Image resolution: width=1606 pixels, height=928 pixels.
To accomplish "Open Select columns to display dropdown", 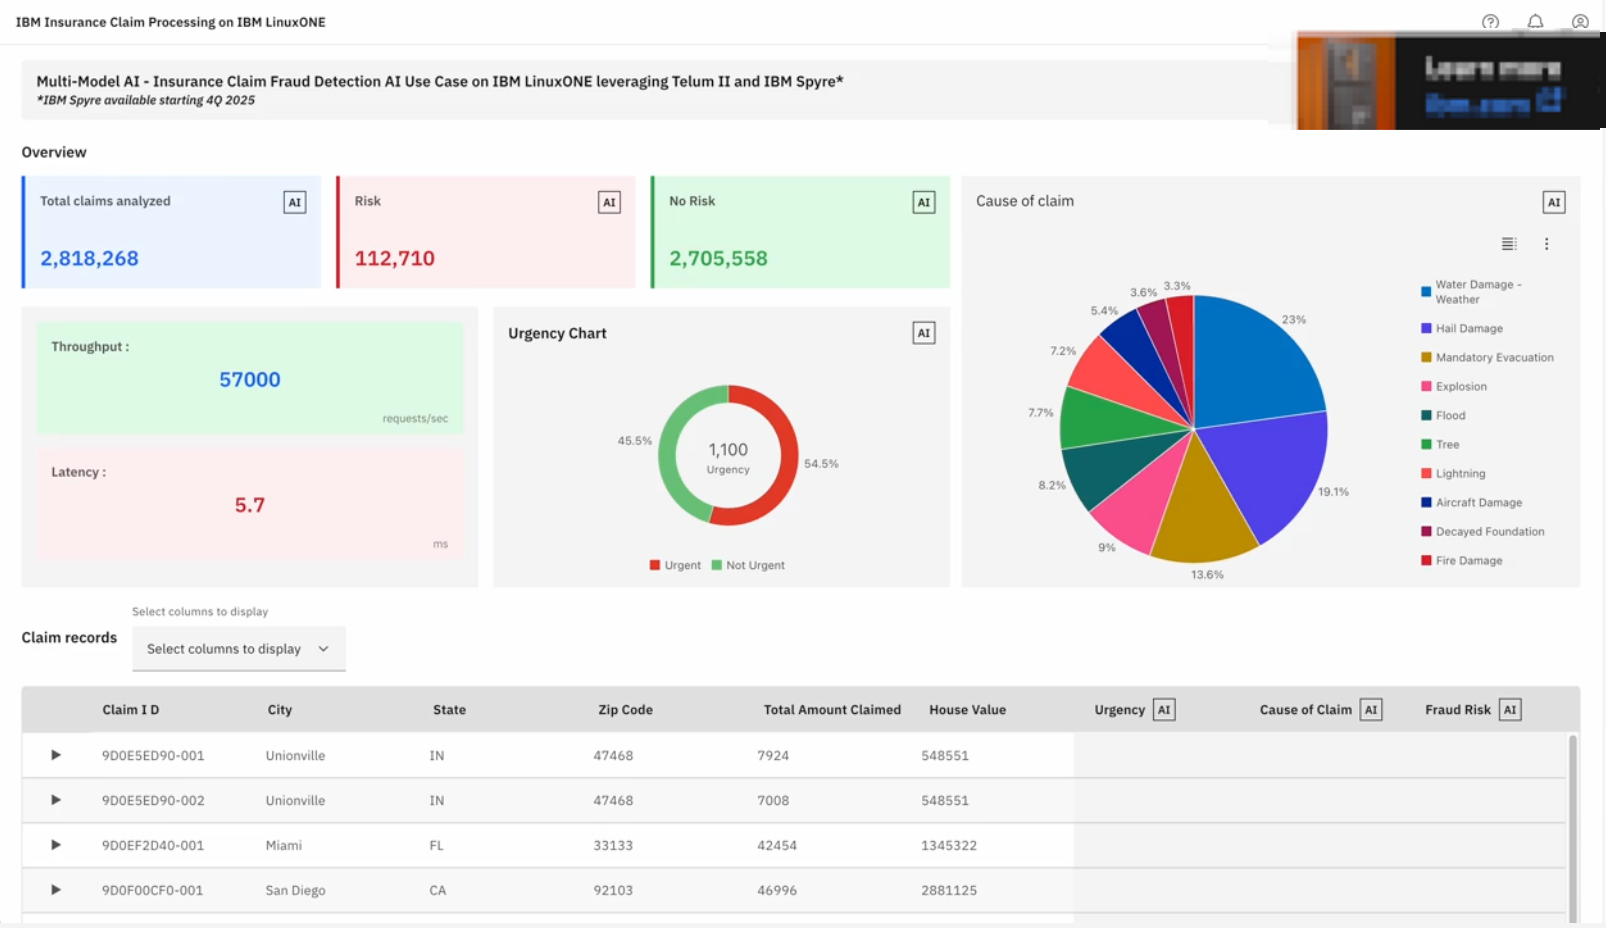I will pos(239,649).
